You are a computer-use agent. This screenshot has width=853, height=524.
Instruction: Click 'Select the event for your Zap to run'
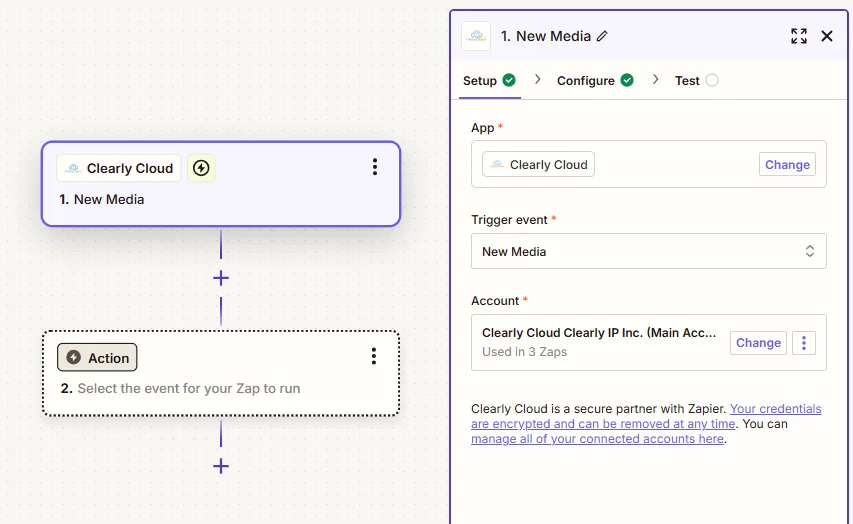point(189,389)
